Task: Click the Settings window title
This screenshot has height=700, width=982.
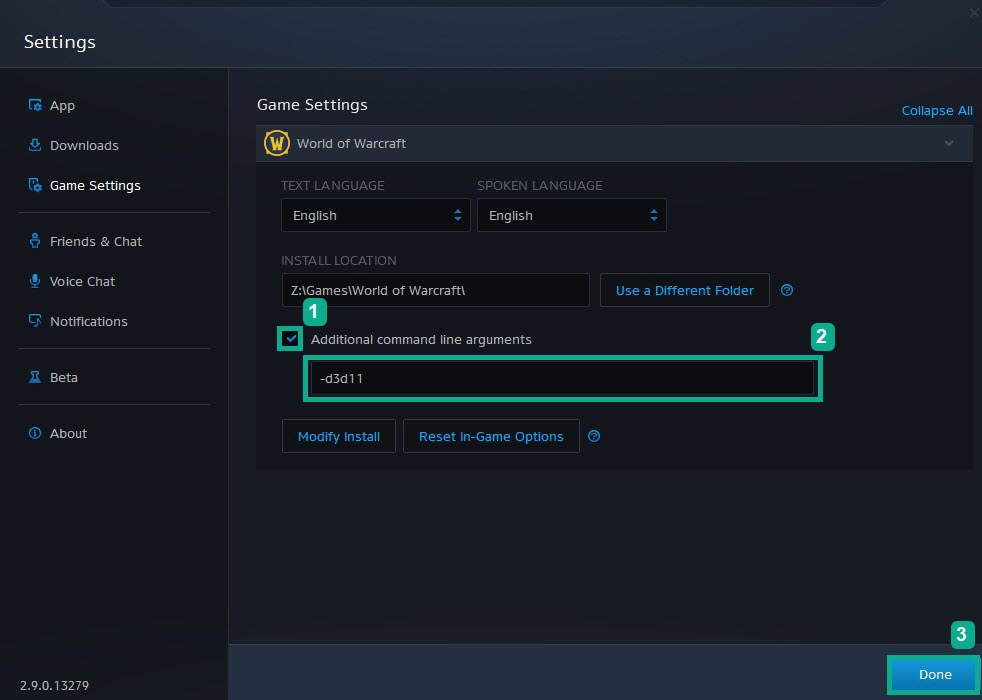Action: pyautogui.click(x=59, y=42)
